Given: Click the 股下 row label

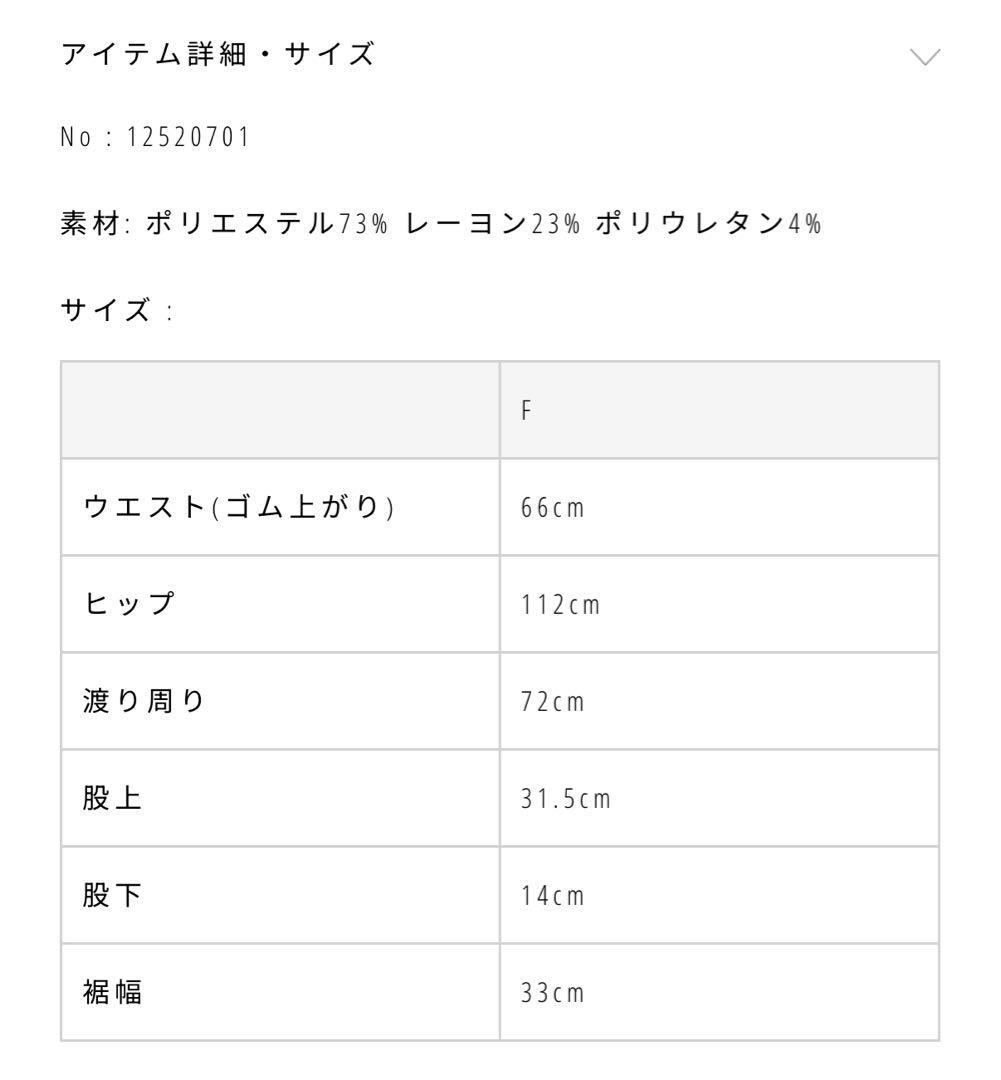Looking at the screenshot, I should [x=112, y=896].
